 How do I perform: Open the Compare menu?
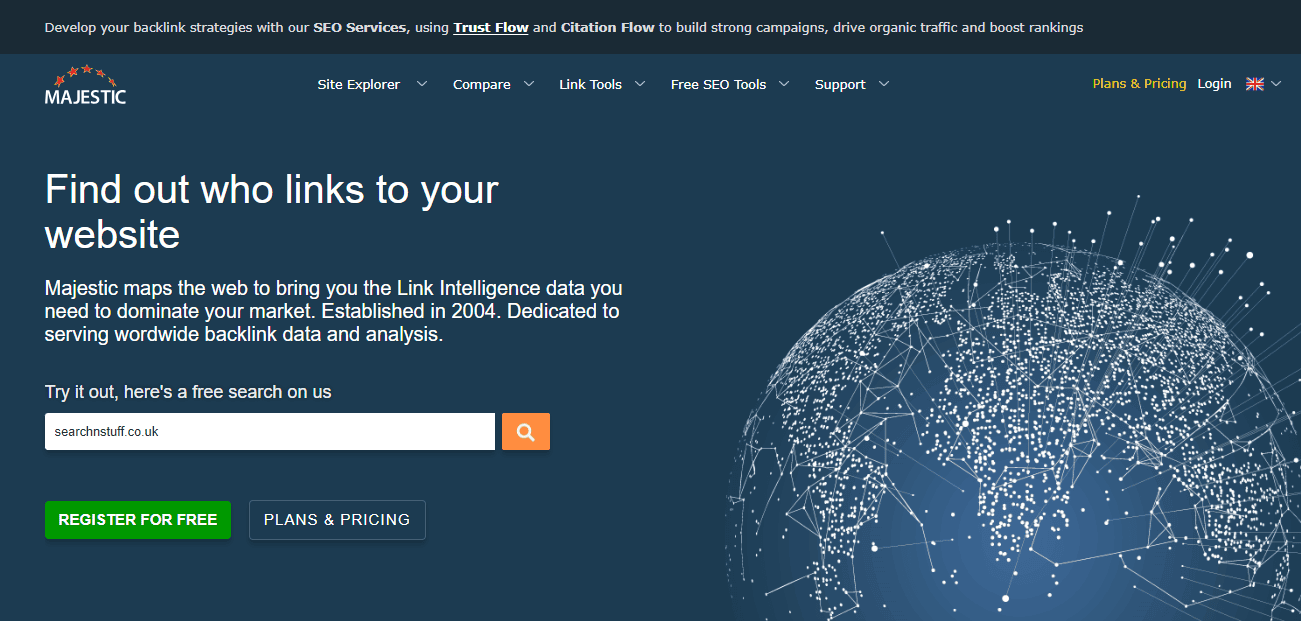tap(481, 85)
